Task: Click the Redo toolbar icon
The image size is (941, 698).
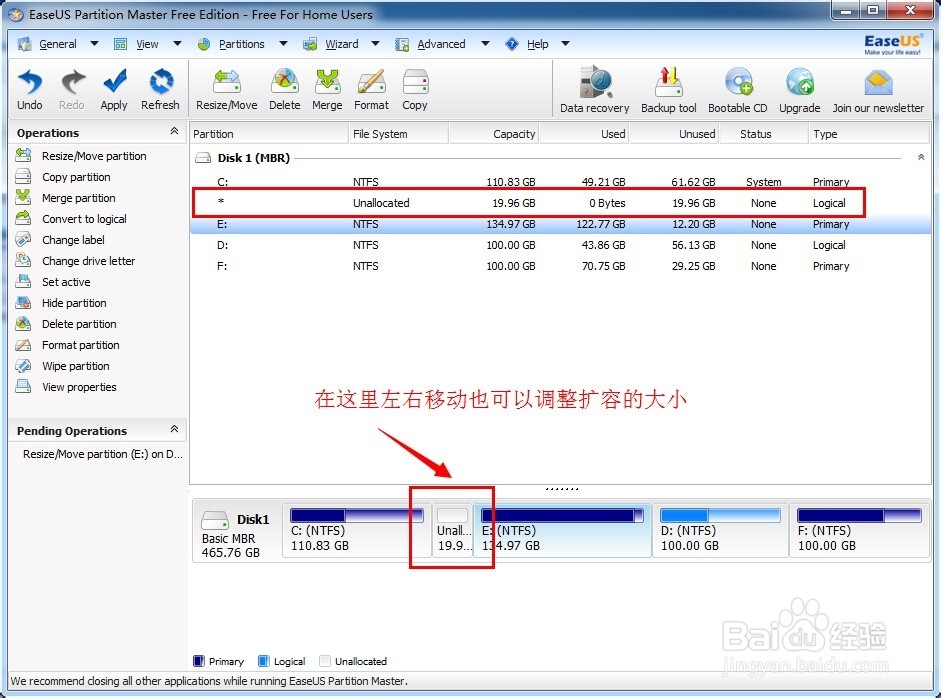Action: pos(71,89)
